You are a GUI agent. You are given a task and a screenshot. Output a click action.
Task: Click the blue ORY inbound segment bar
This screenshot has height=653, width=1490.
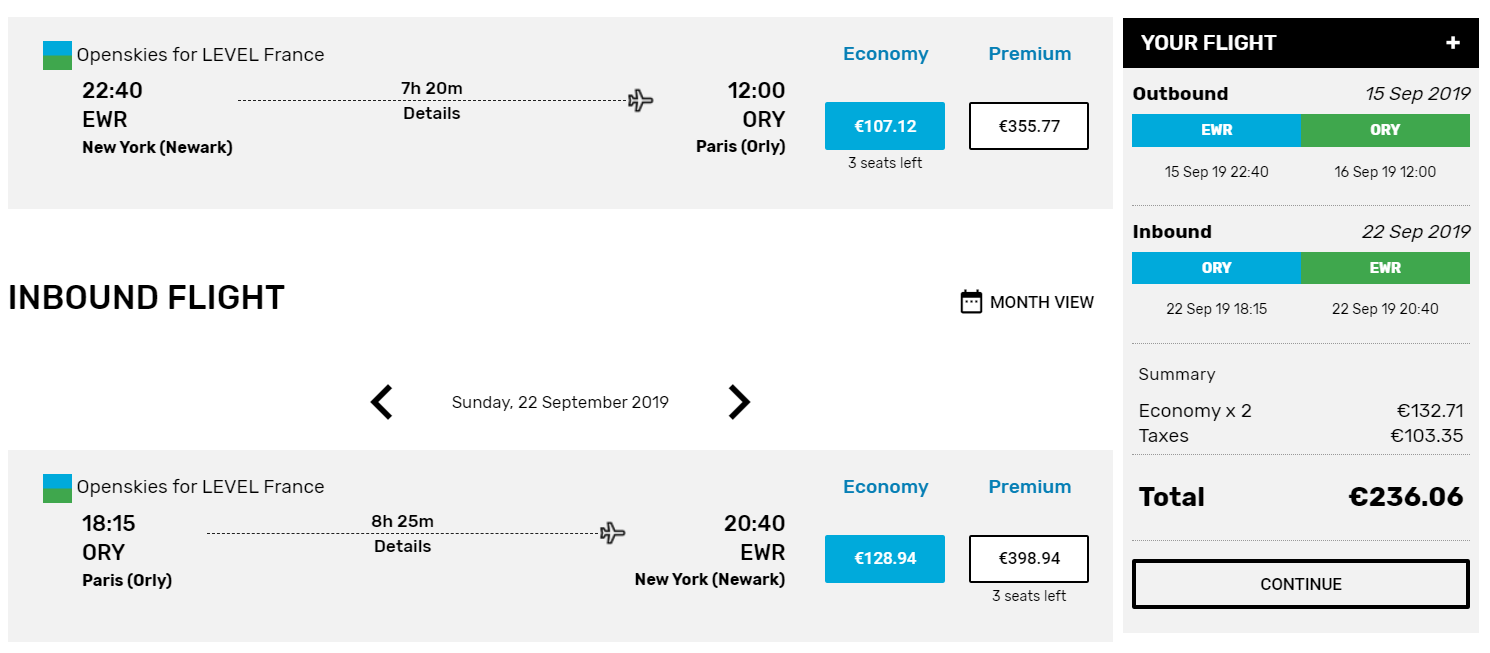click(x=1216, y=268)
